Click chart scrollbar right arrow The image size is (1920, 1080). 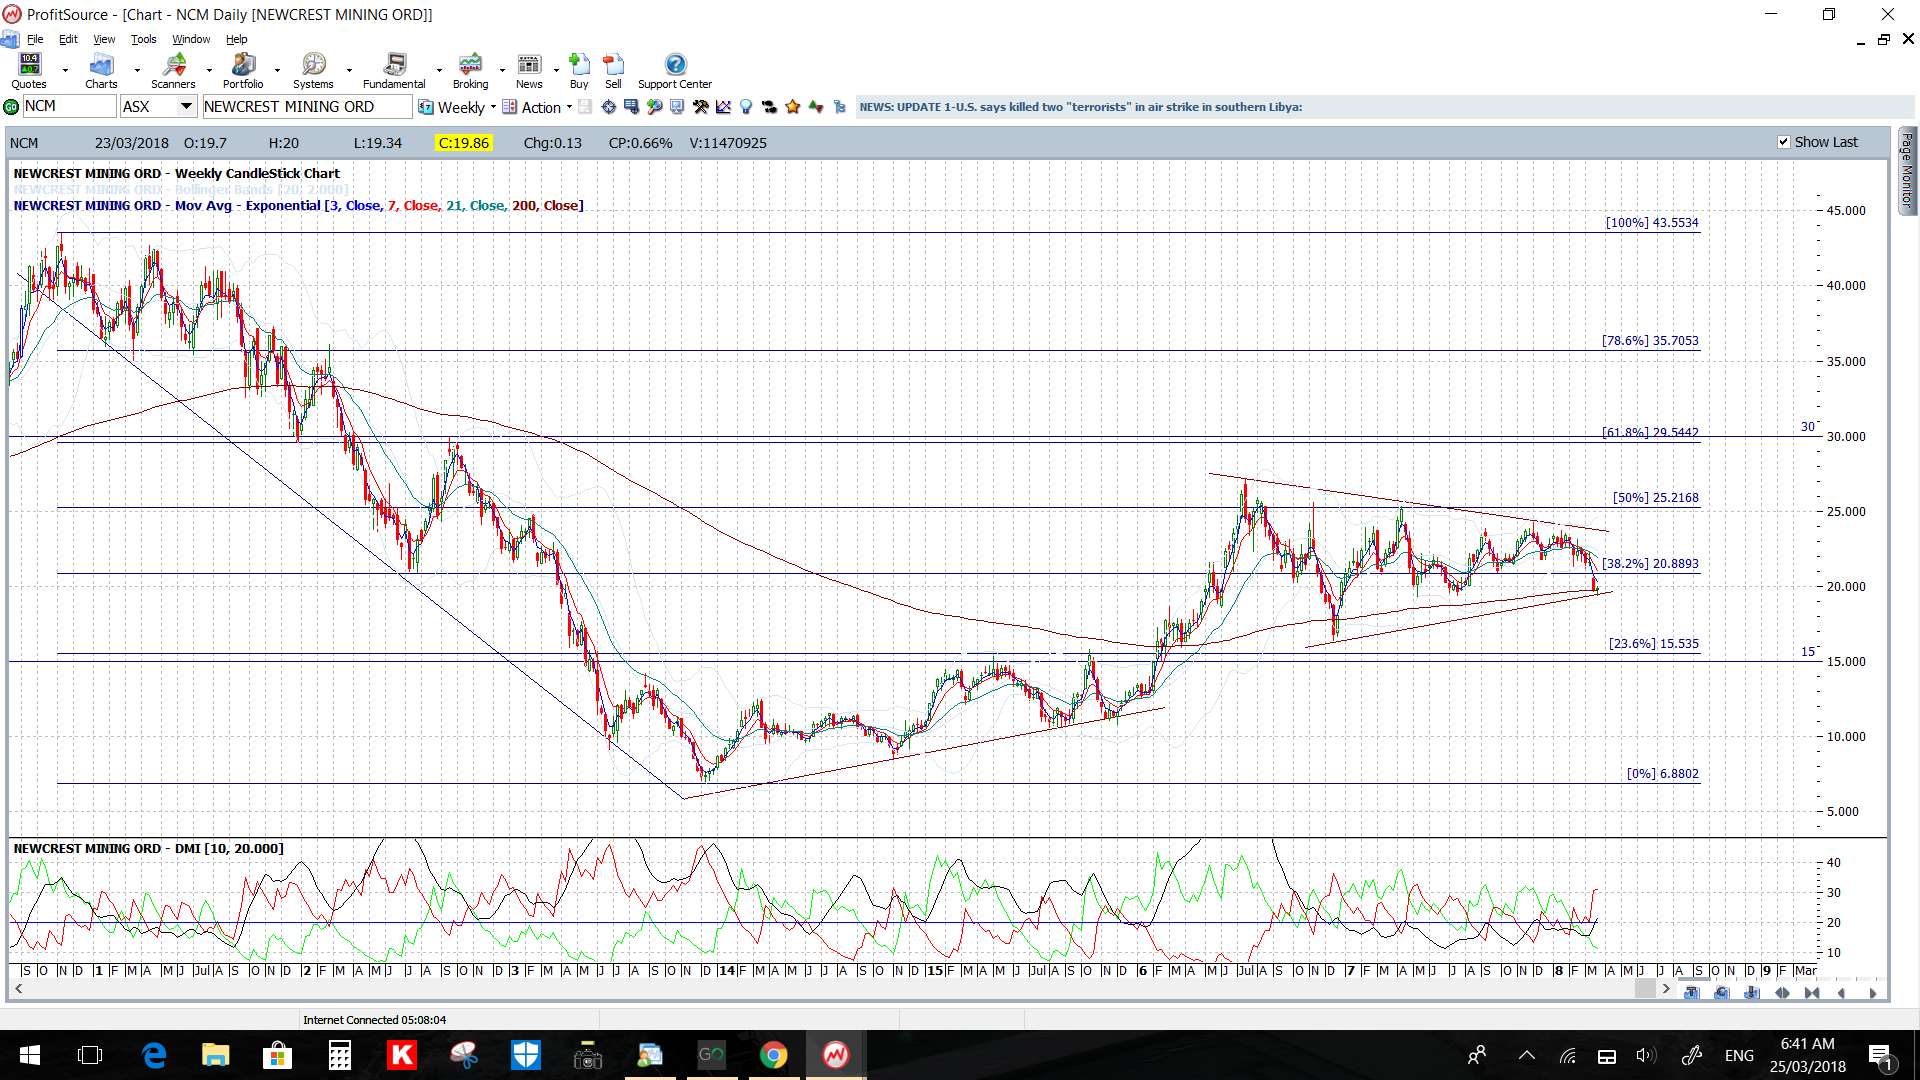click(x=1666, y=989)
